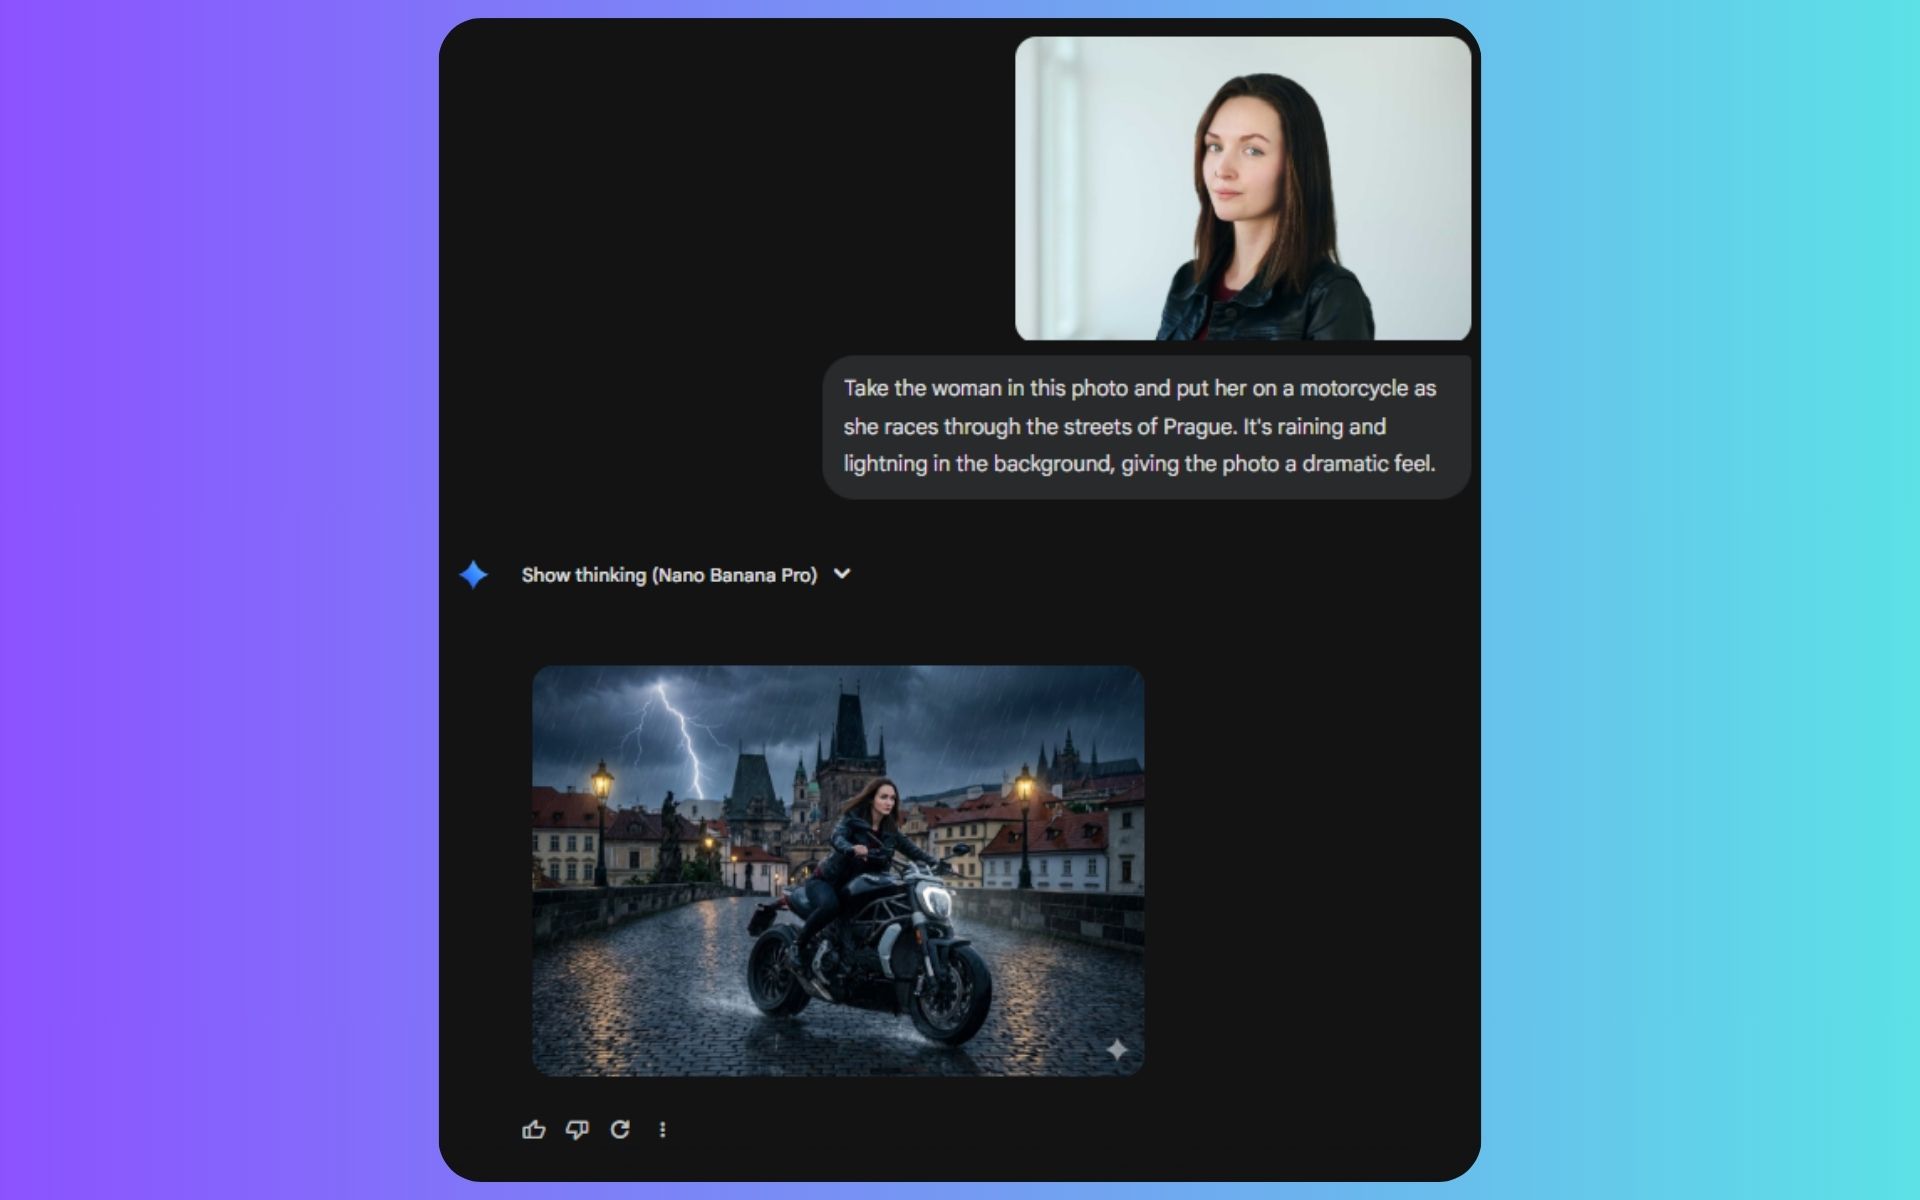Expand the Show thinking chevron arrow

[x=842, y=574]
